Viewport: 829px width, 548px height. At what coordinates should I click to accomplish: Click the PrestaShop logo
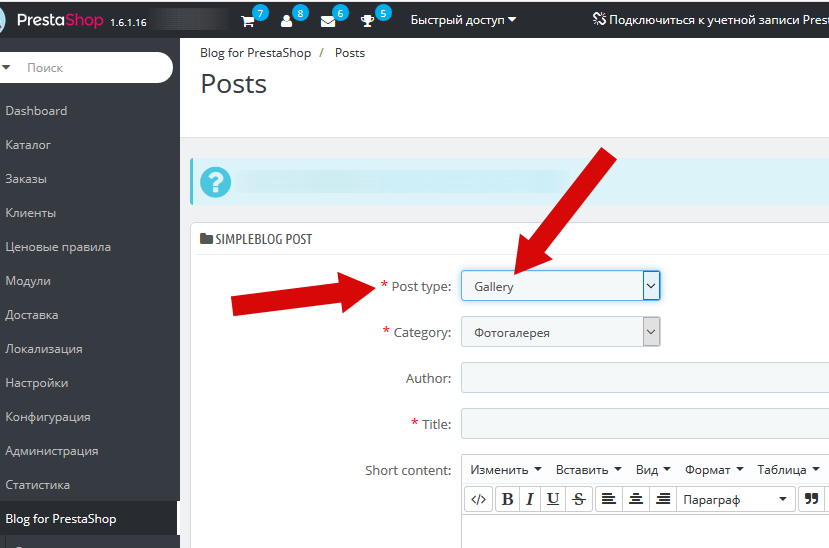point(60,20)
